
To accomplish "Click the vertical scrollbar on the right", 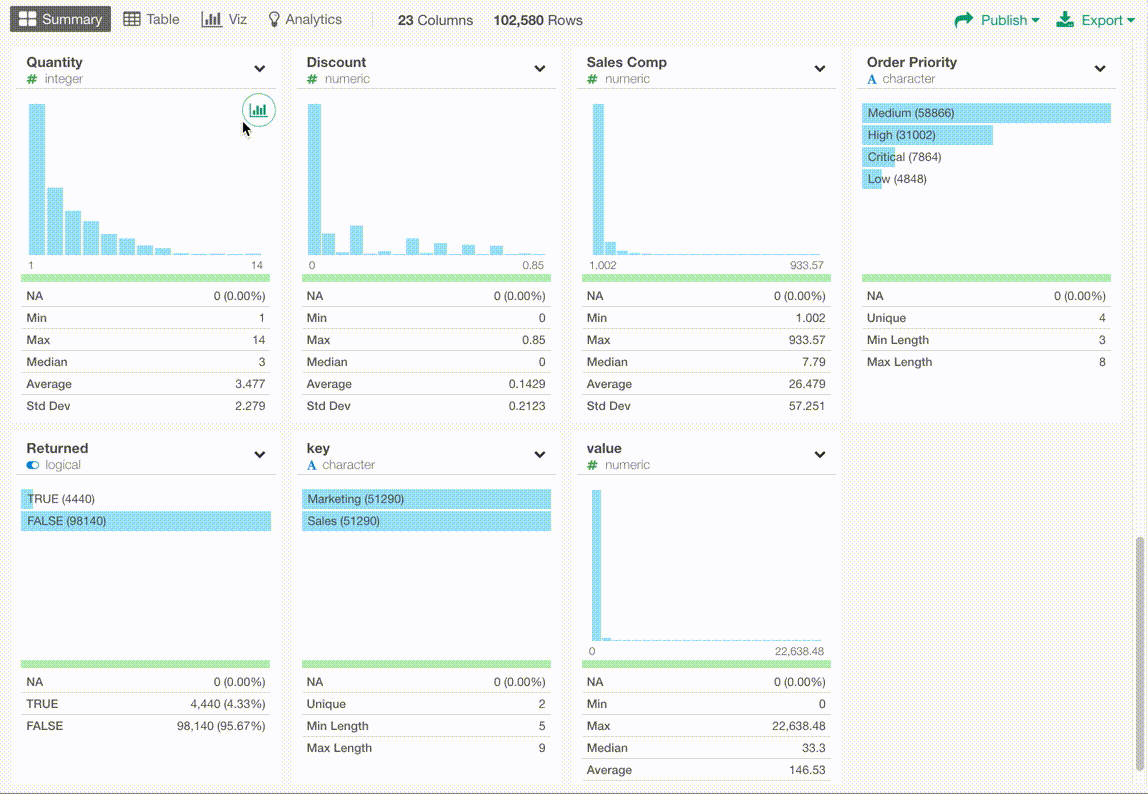I will (1139, 650).
